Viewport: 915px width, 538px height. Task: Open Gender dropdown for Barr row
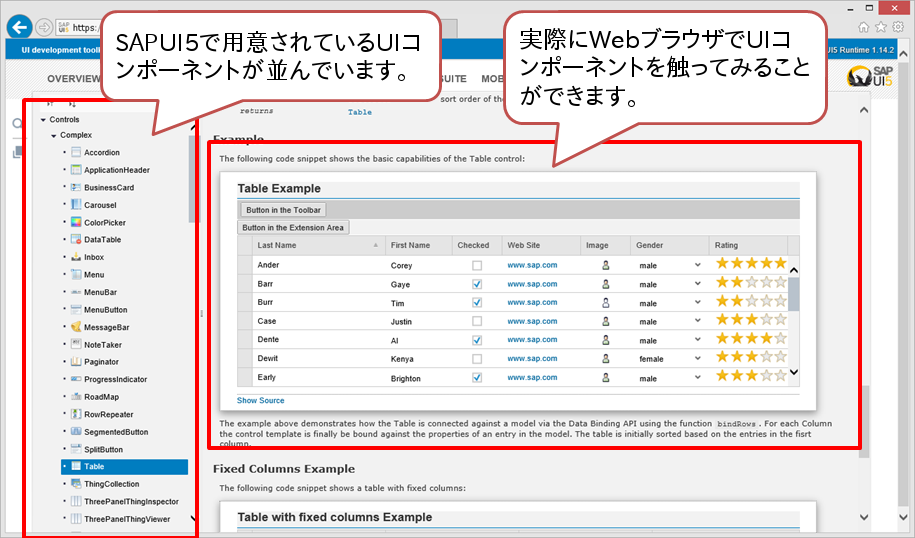tap(697, 284)
